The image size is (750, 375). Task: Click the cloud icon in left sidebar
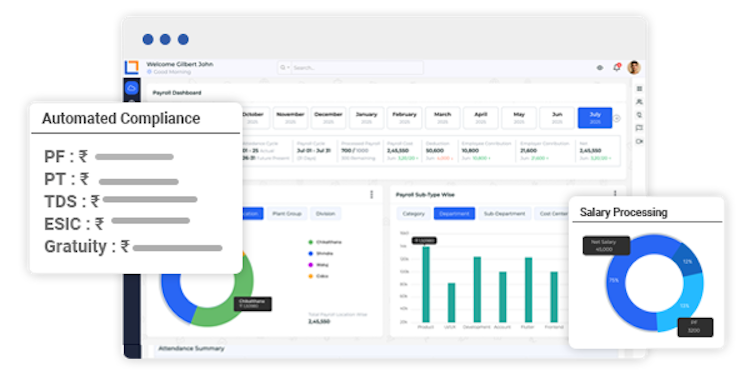click(132, 88)
